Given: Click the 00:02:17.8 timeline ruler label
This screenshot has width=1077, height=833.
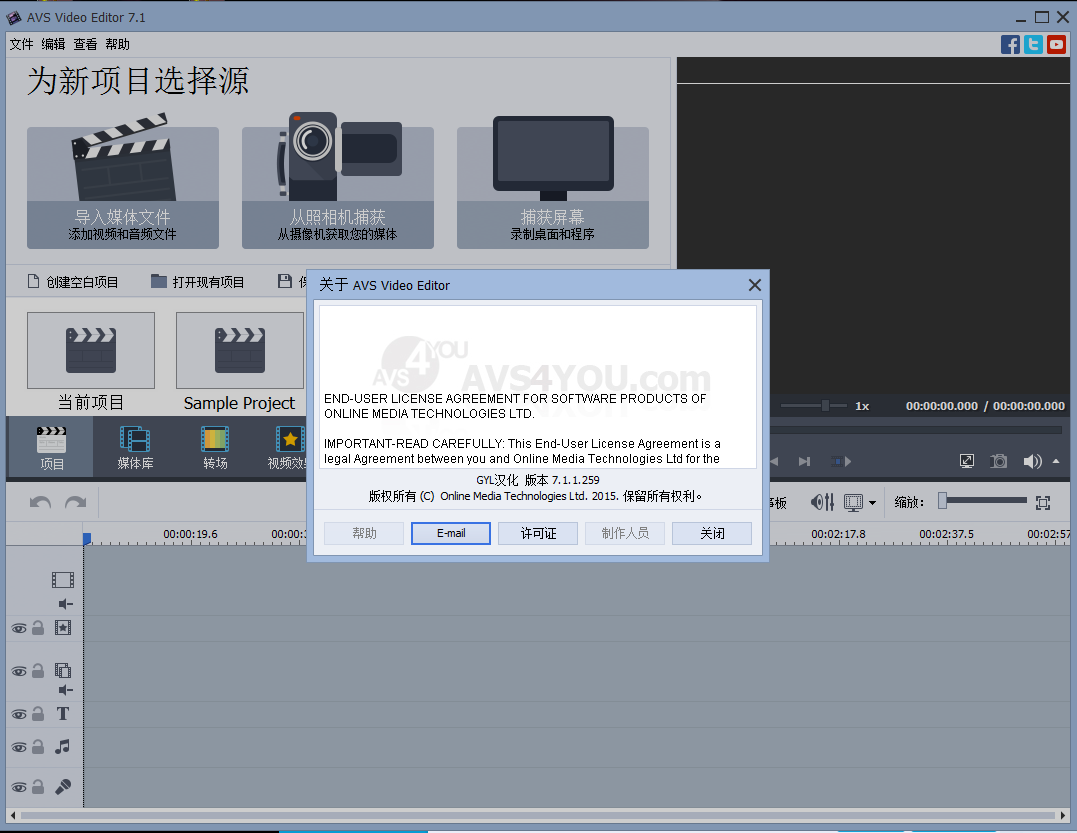Looking at the screenshot, I should [x=838, y=534].
